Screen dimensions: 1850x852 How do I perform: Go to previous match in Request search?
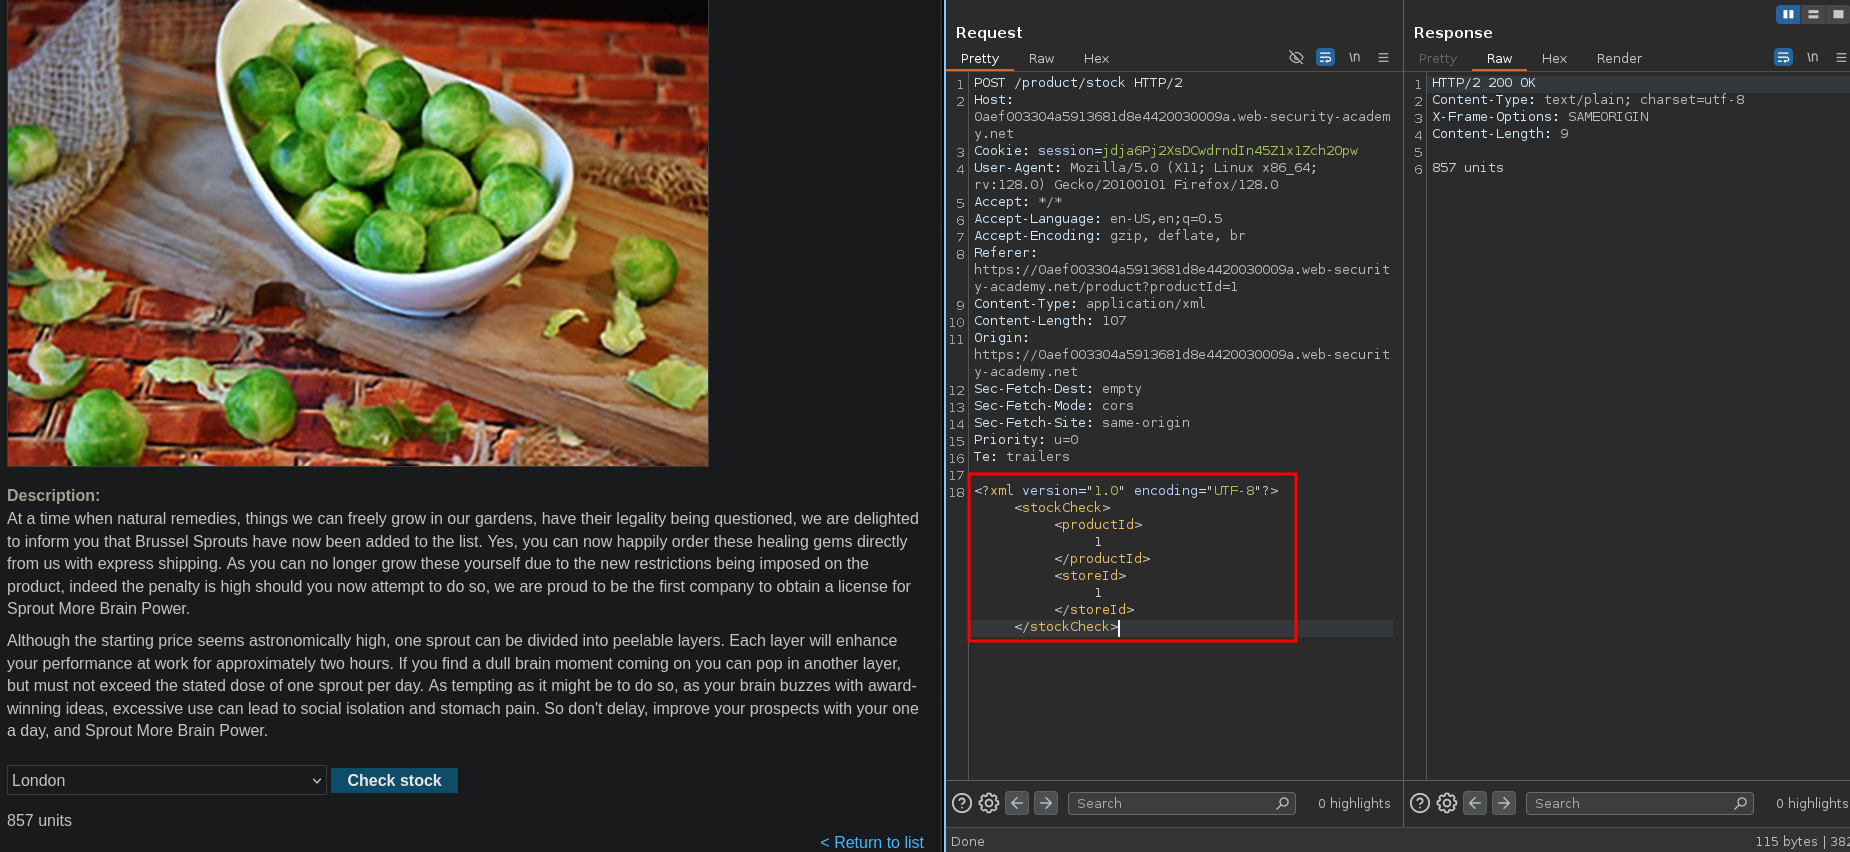point(1017,803)
